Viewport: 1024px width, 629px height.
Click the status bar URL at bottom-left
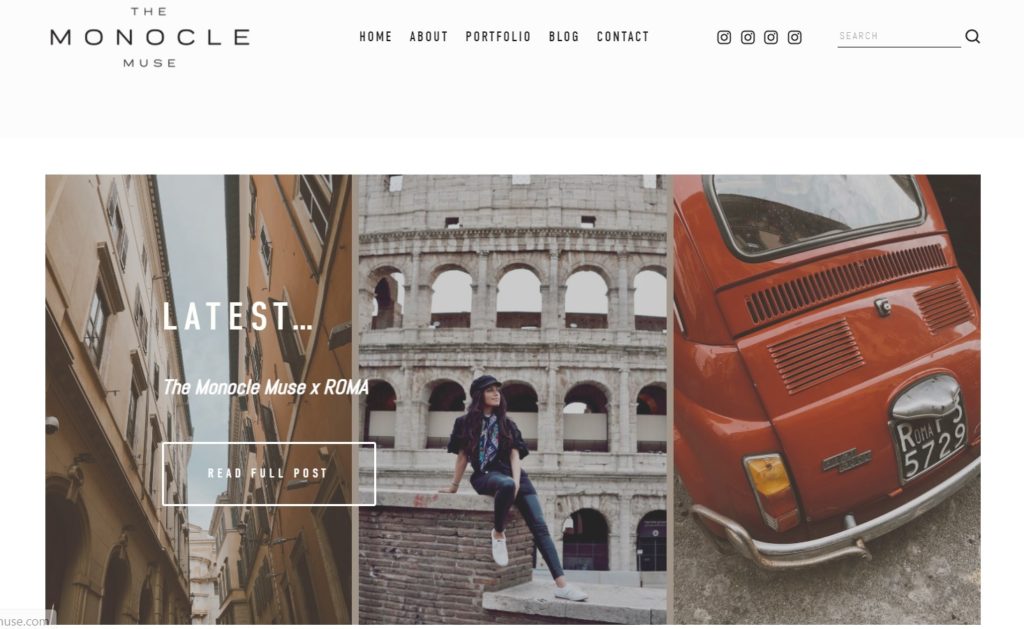pyautogui.click(x=24, y=621)
